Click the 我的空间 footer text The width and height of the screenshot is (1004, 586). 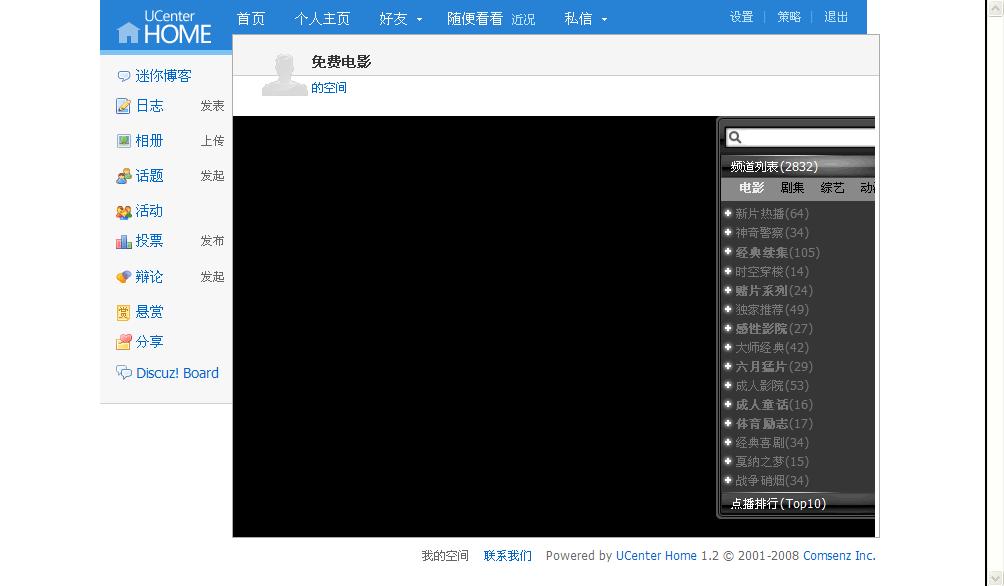click(445, 556)
